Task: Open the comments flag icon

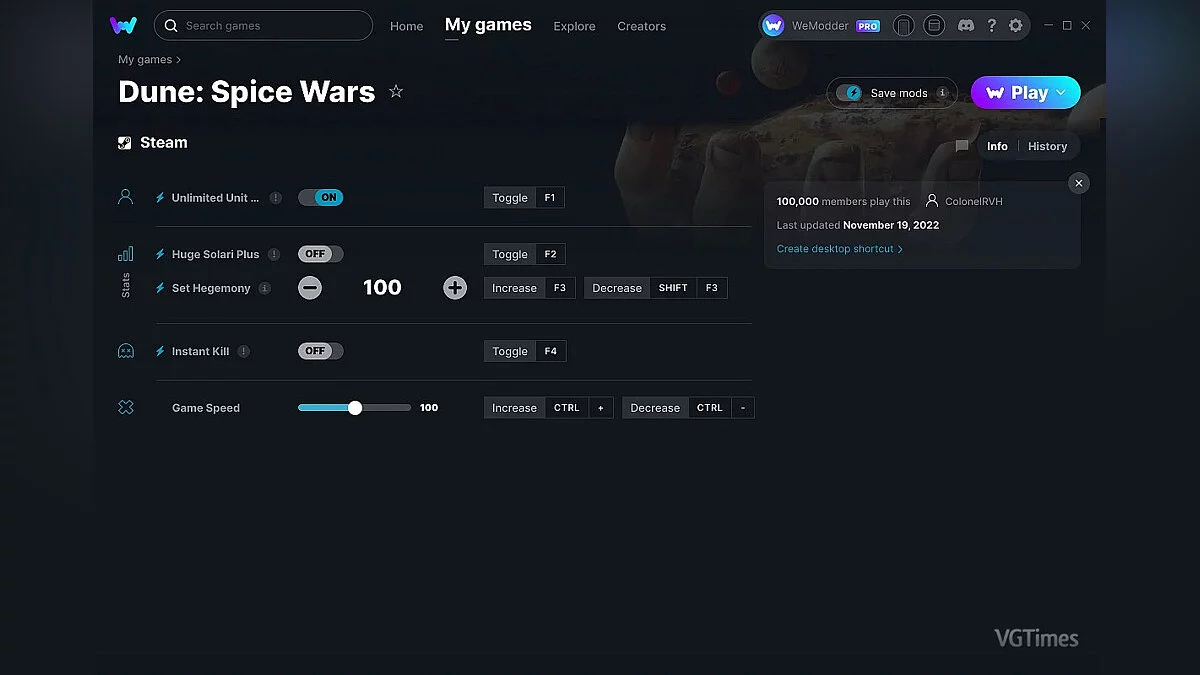Action: pyautogui.click(x=962, y=146)
